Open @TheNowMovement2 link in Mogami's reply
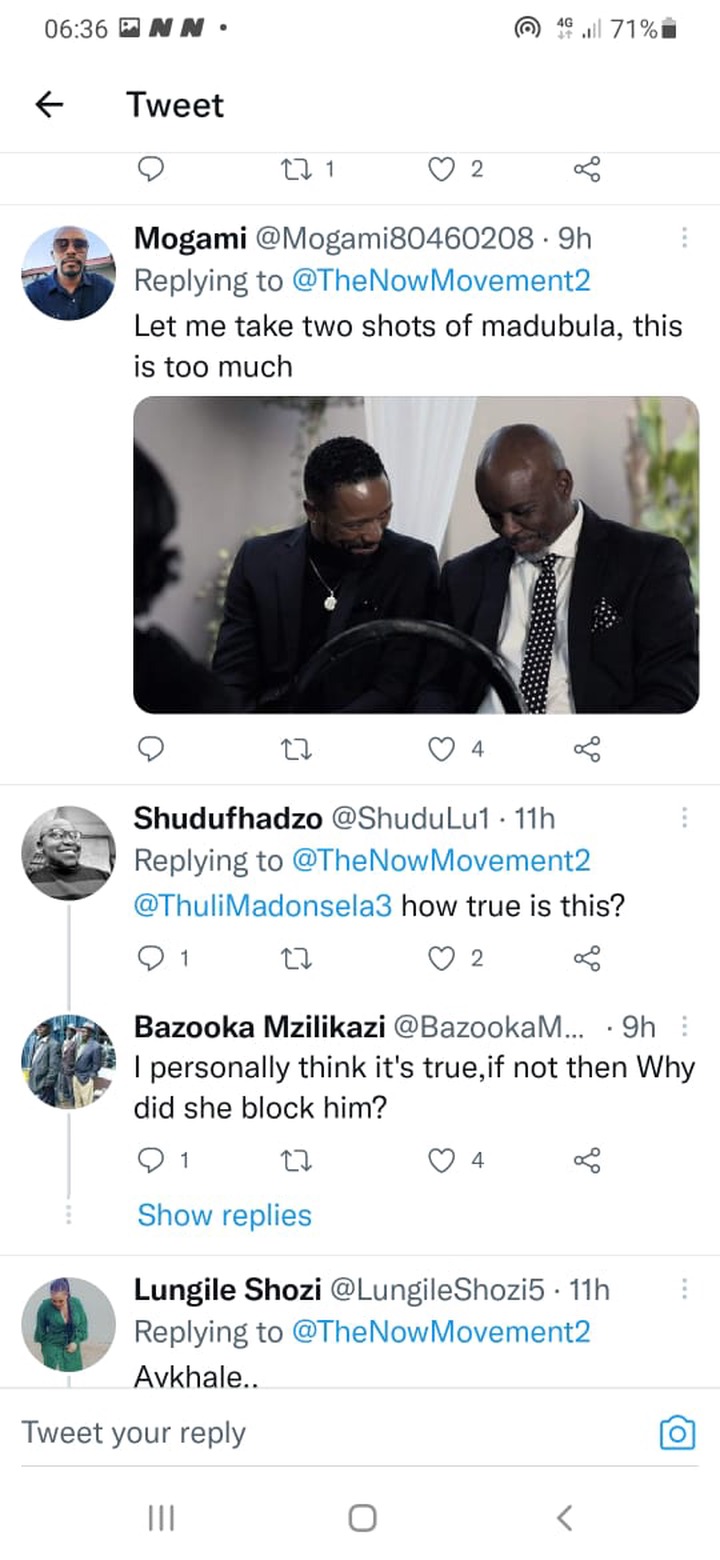This screenshot has height=1560, width=720. pyautogui.click(x=441, y=281)
